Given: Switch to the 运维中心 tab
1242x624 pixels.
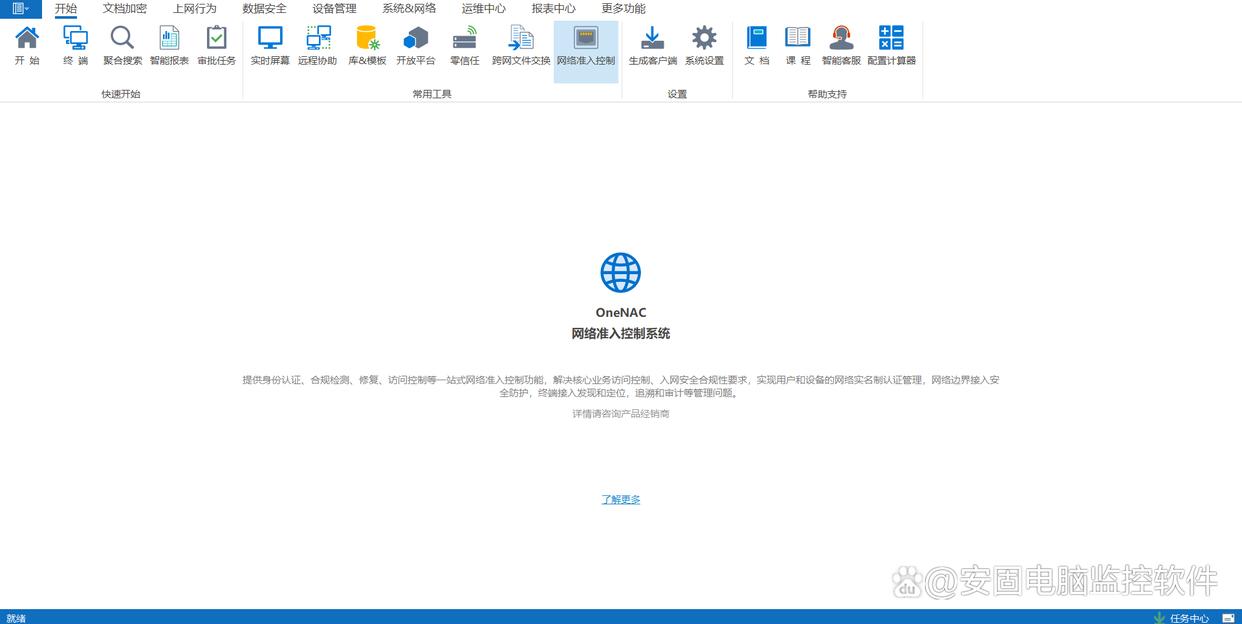Looking at the screenshot, I should [x=484, y=9].
